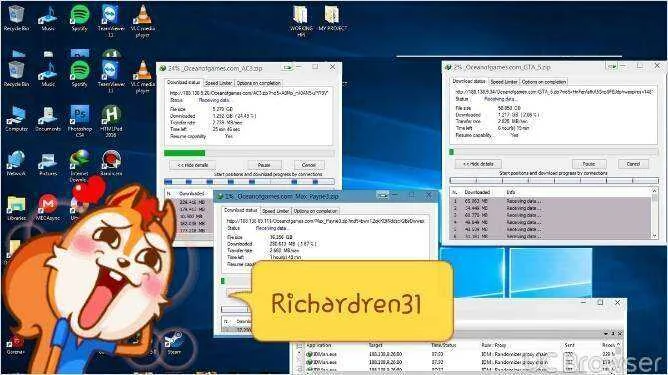Pause the GTA_5.zip download
Image resolution: width=668 pixels, height=375 pixels.
(589, 164)
